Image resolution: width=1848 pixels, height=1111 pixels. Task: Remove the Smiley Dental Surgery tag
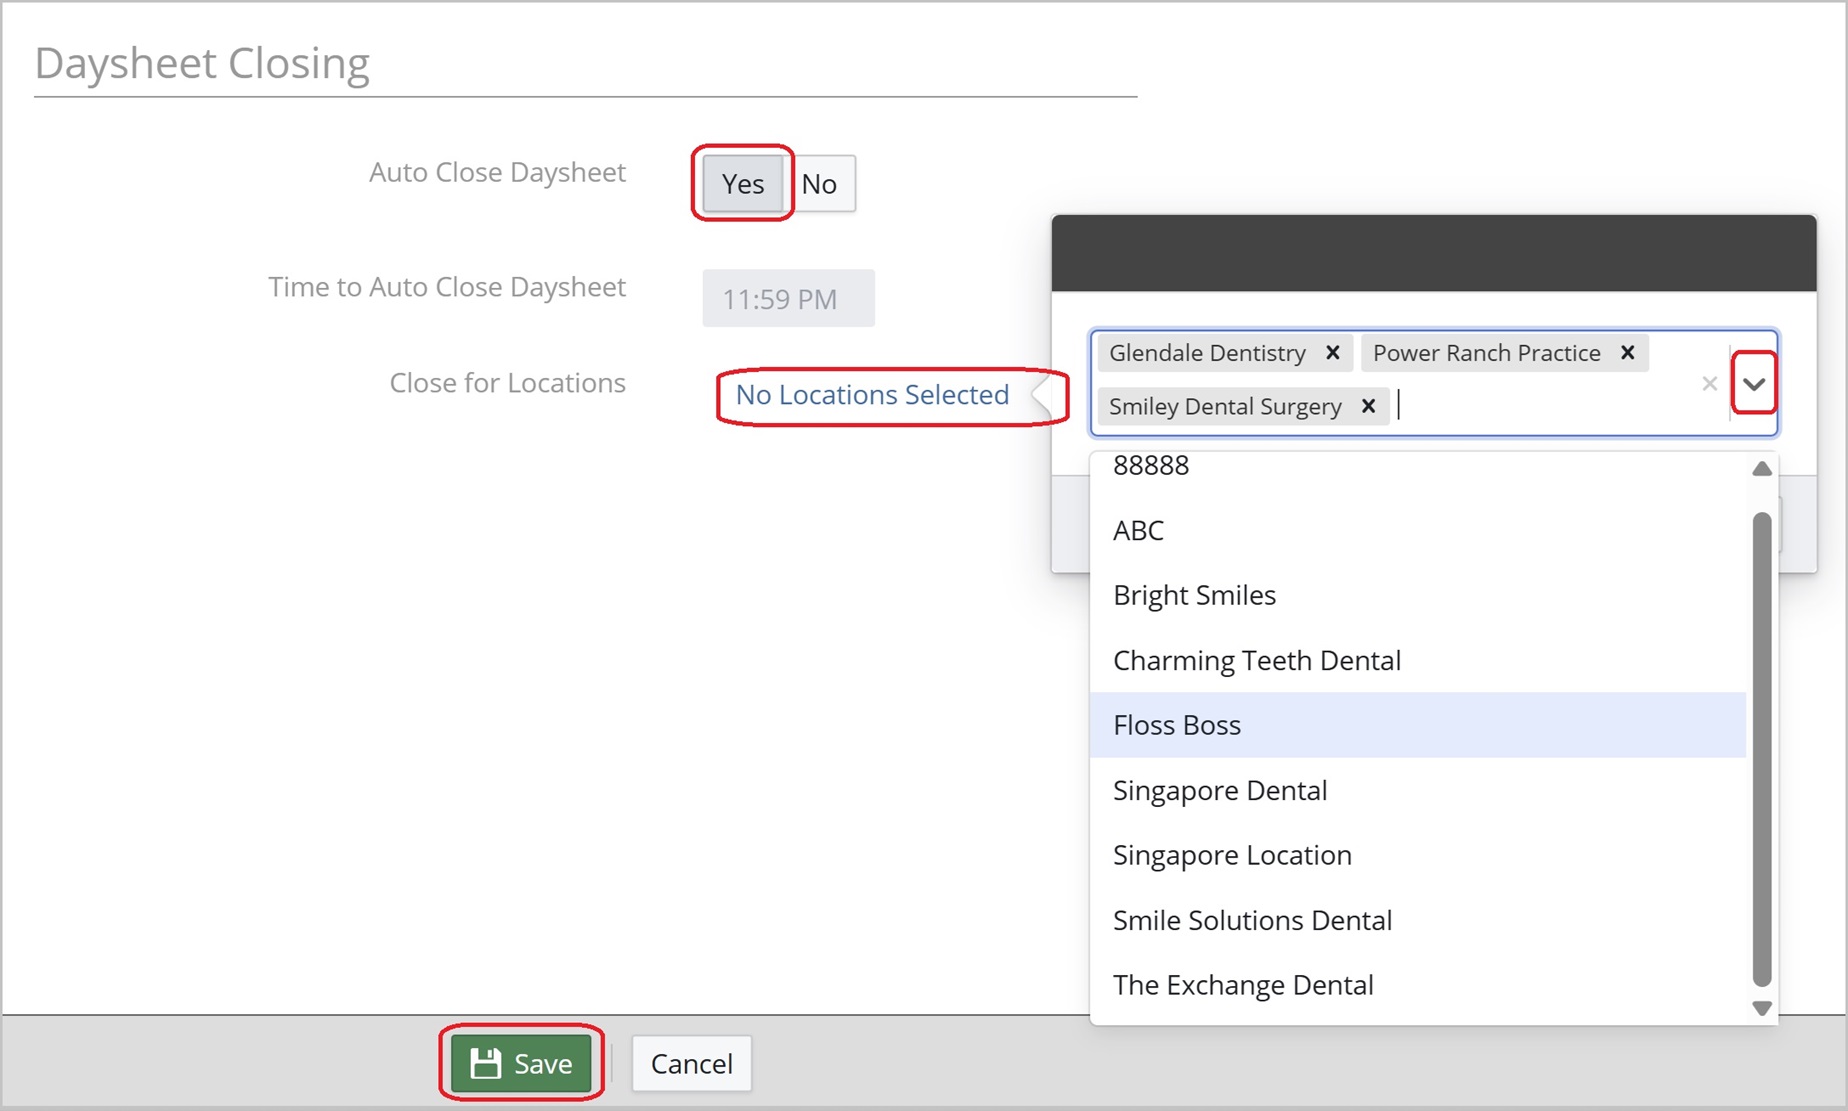point(1368,406)
